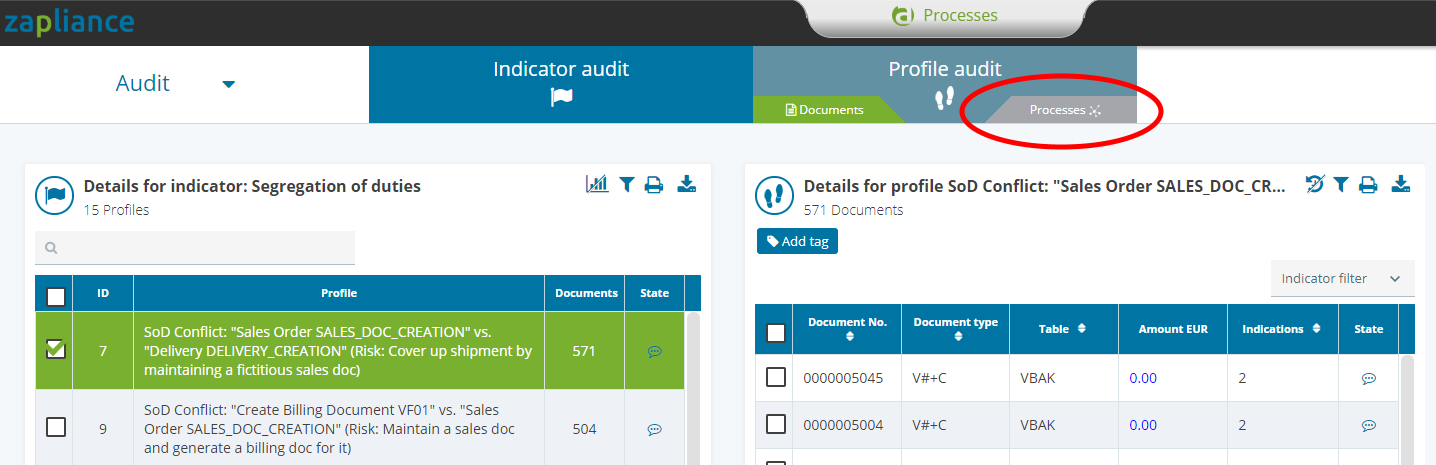Download the profile details documents

(x=1401, y=184)
